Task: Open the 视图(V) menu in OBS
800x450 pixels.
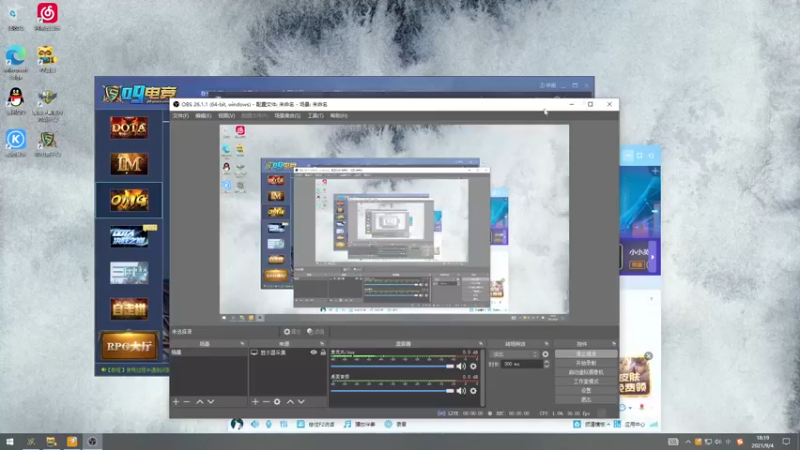Action: pyautogui.click(x=227, y=116)
